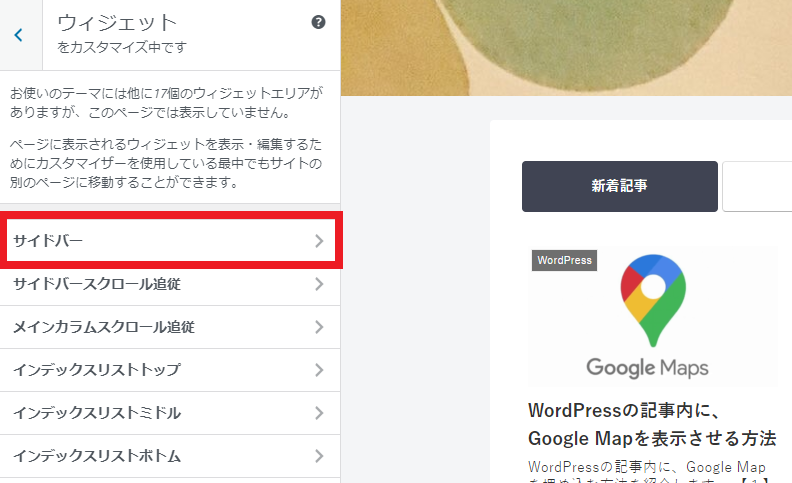Expand the インデックスリストミドル chevron

(x=319, y=413)
